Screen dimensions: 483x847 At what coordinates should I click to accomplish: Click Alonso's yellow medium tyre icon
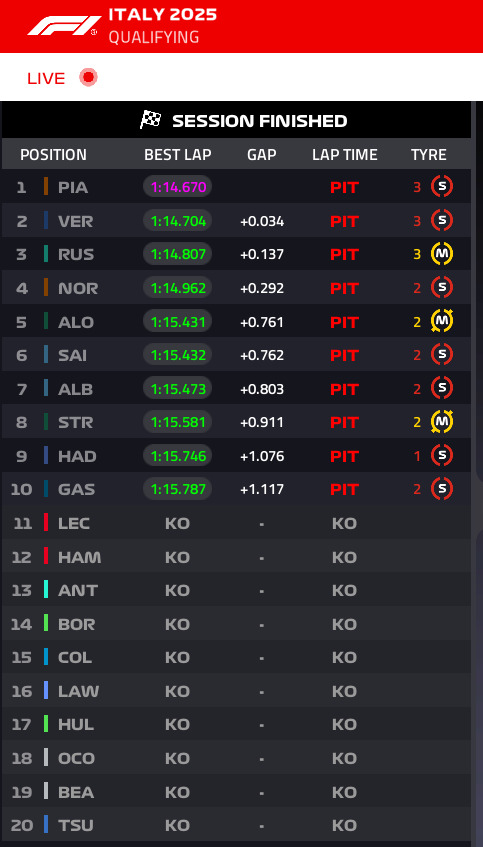coord(441,321)
